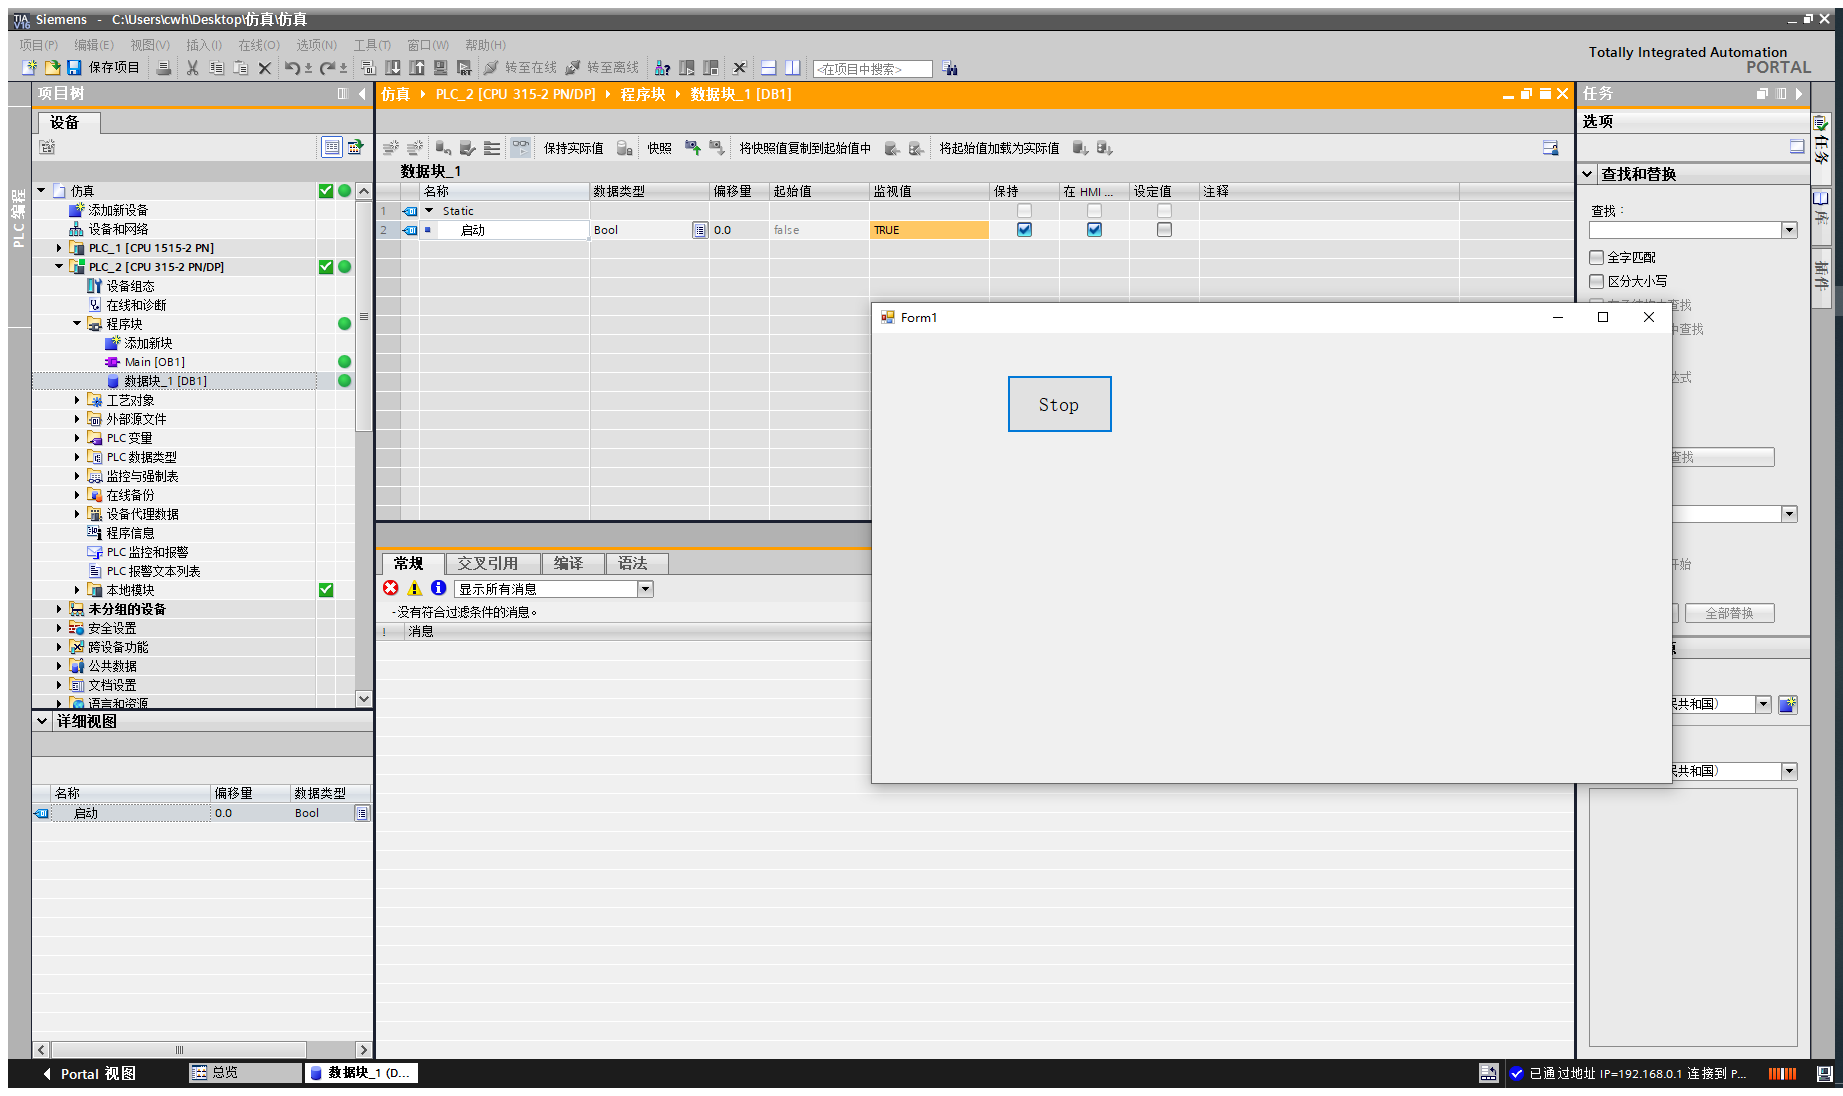Click the error filter icon in messages
This screenshot has height=1096, width=1843.
tap(391, 588)
